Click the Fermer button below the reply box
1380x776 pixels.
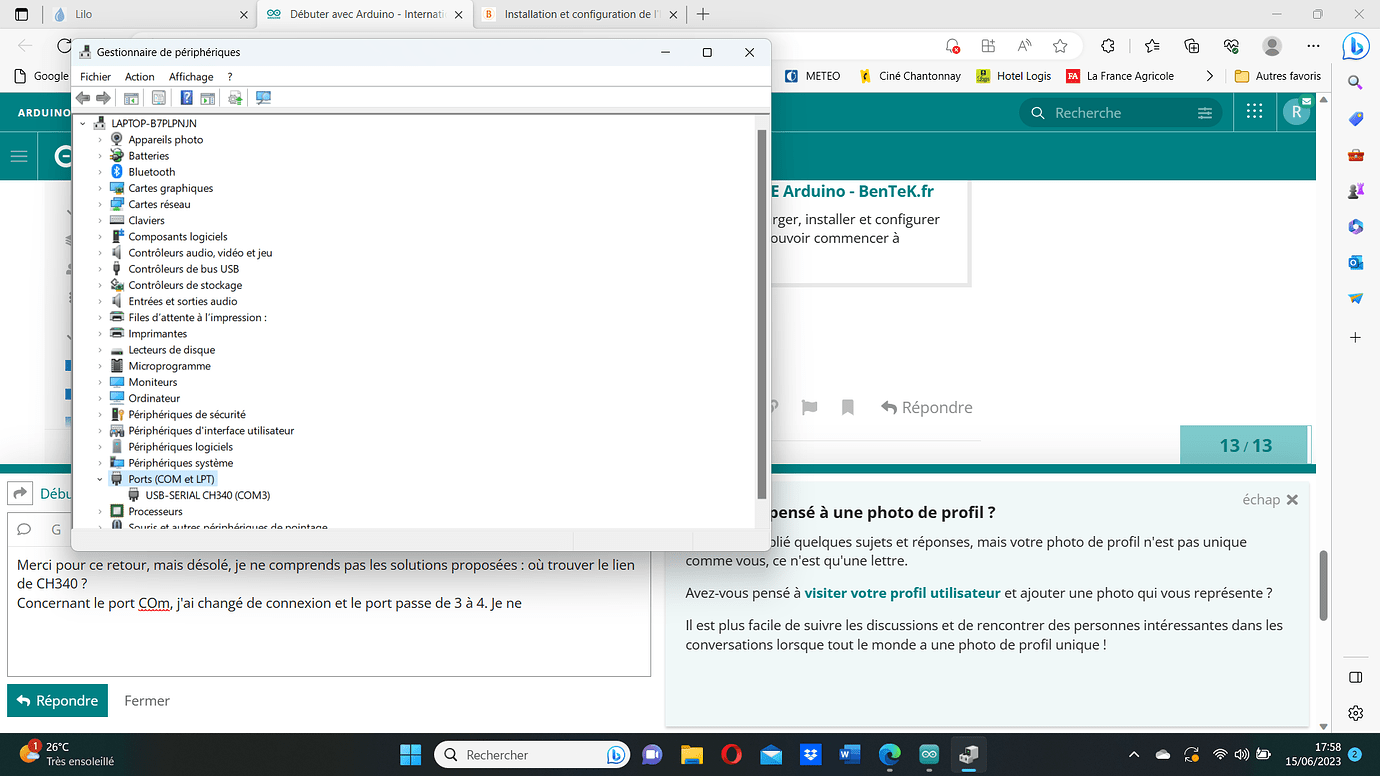click(x=146, y=700)
